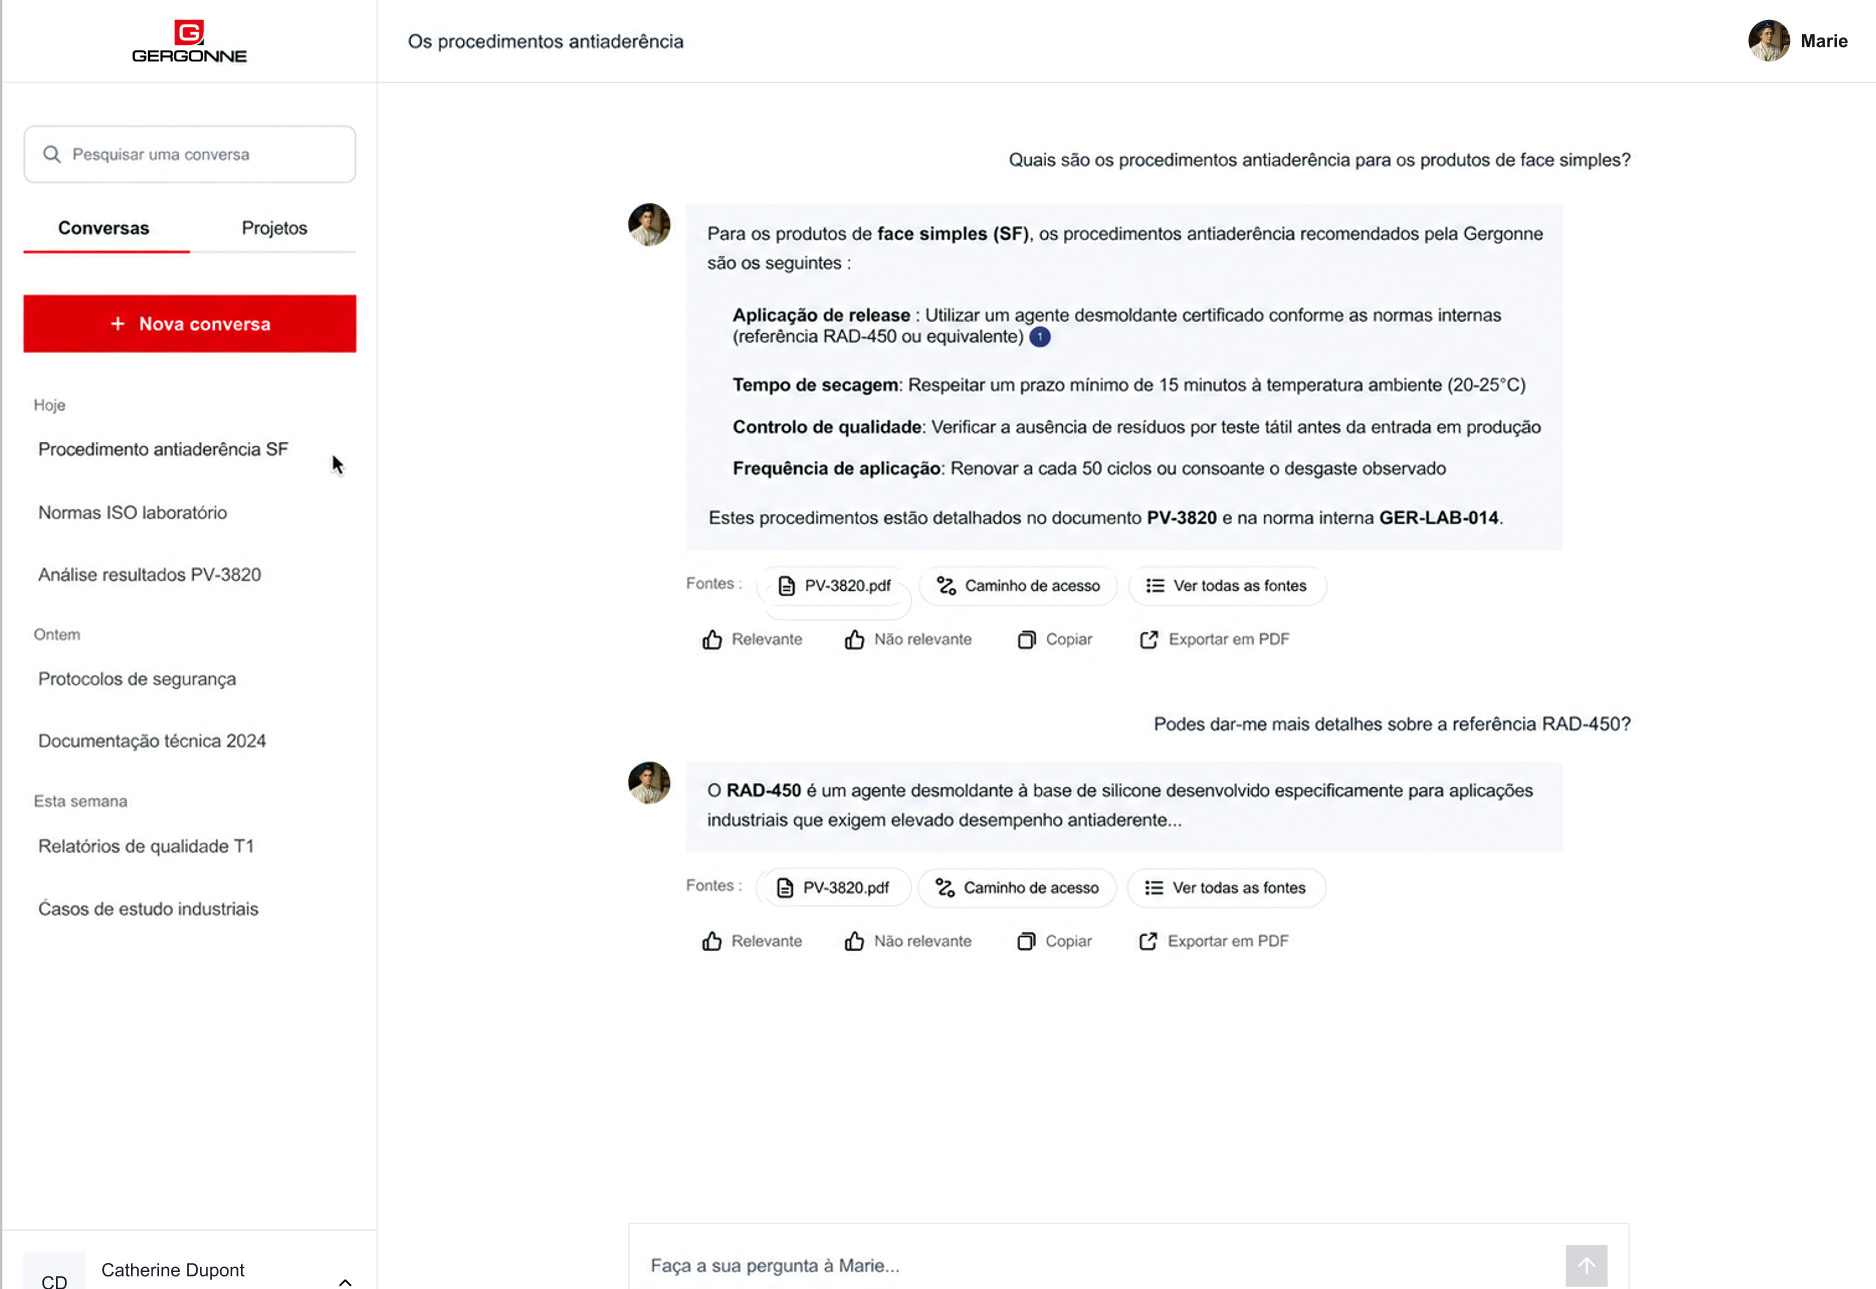Mark first answer as Relevante thumbs-up
Viewport: 1876px width, 1289px height.
[752, 639]
